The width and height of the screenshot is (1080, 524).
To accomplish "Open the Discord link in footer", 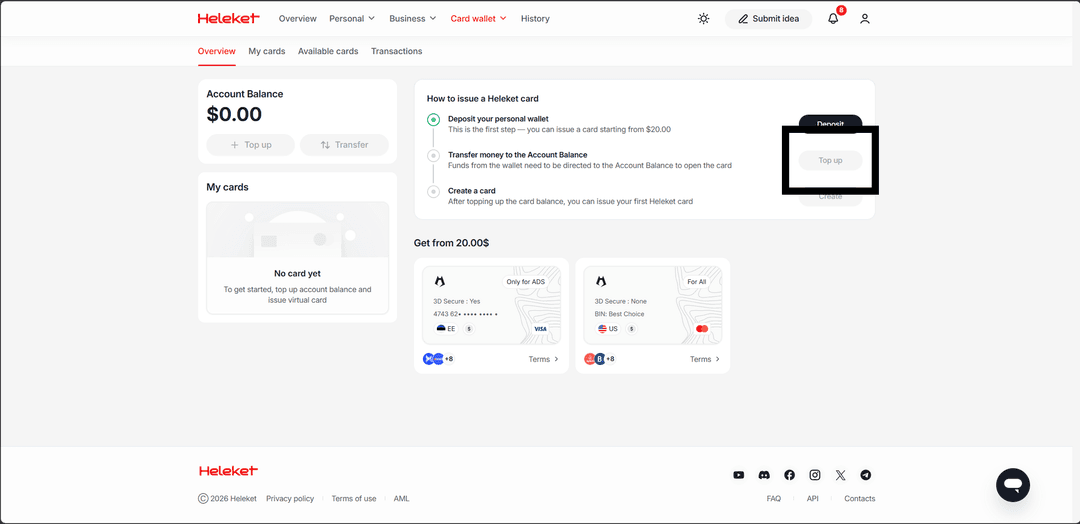I will [x=764, y=475].
